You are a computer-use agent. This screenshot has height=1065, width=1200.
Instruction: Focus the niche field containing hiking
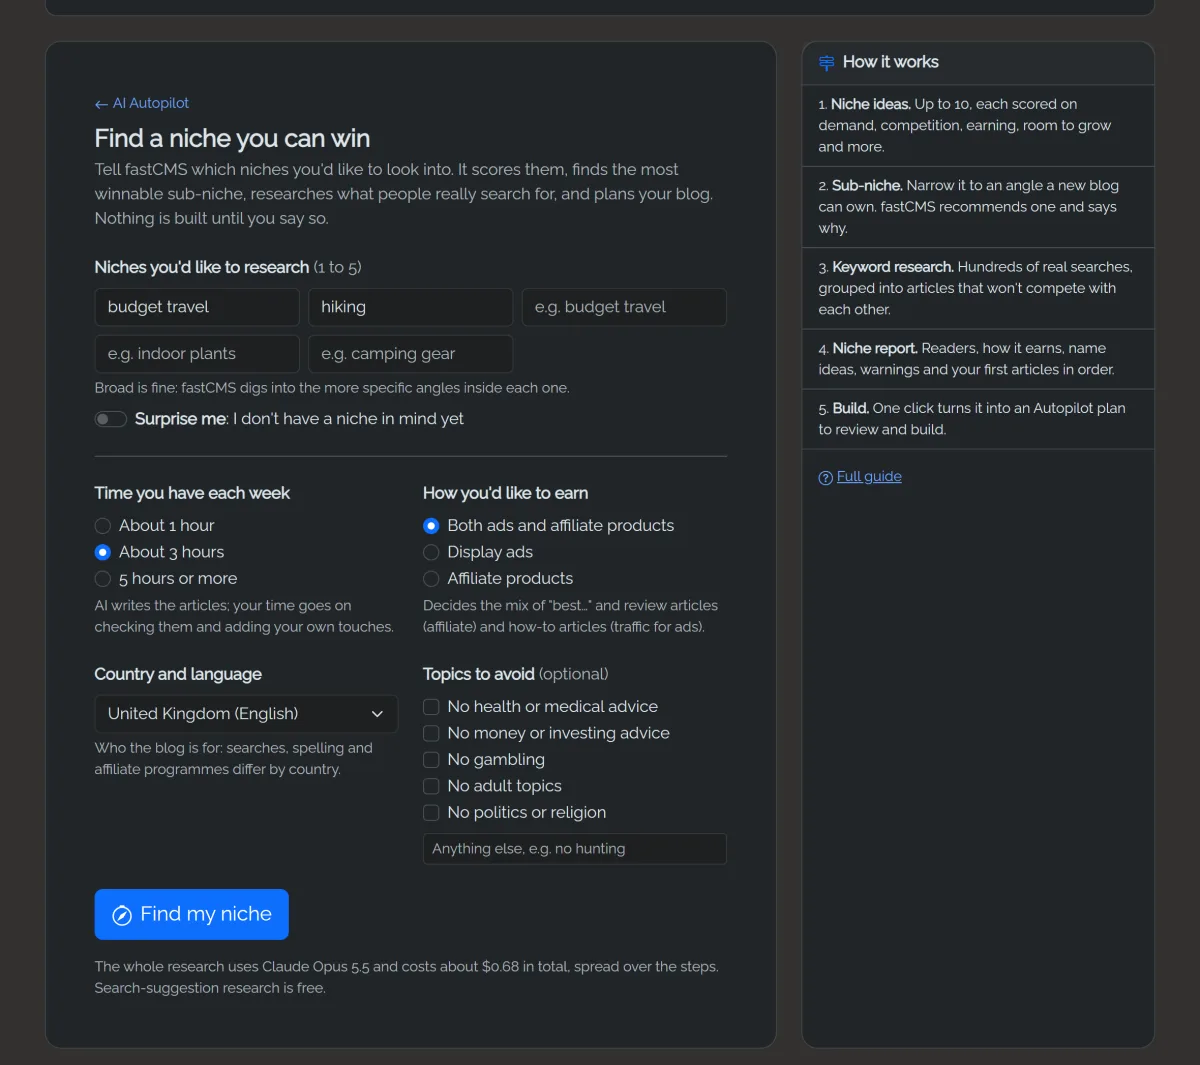[410, 307]
